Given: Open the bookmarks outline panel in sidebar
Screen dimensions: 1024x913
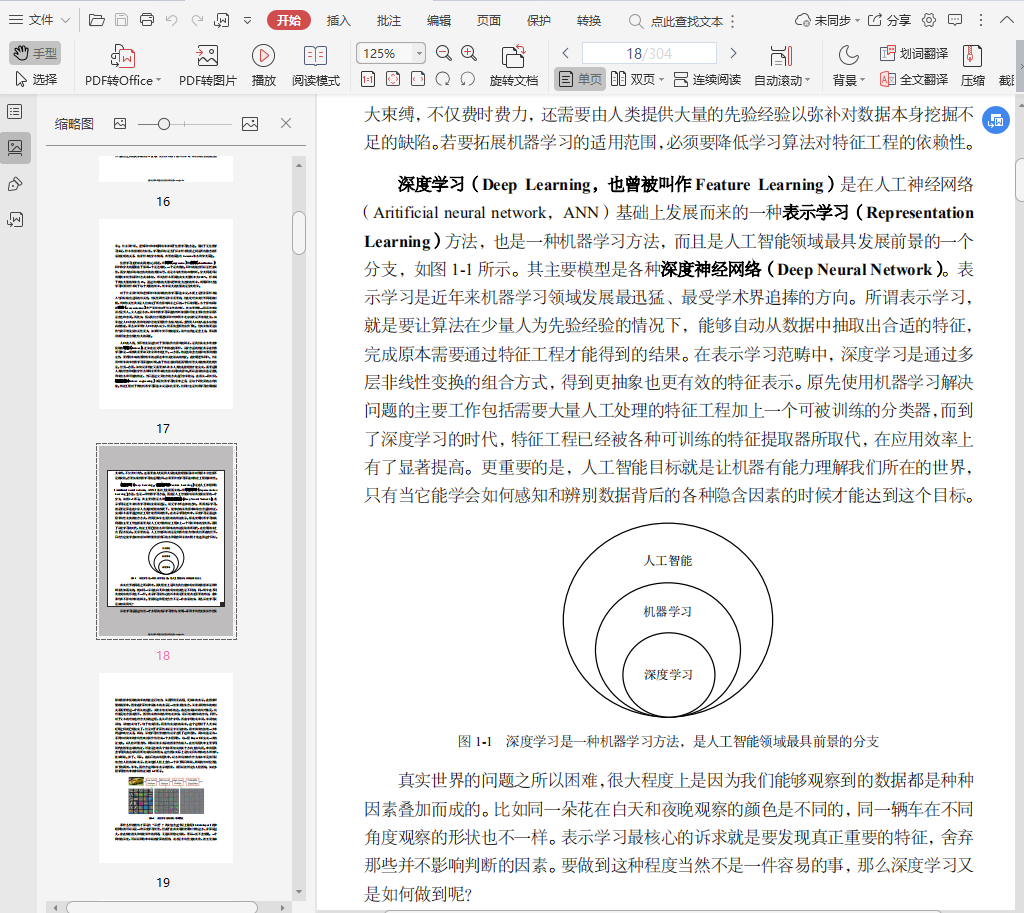Looking at the screenshot, I should point(15,112).
